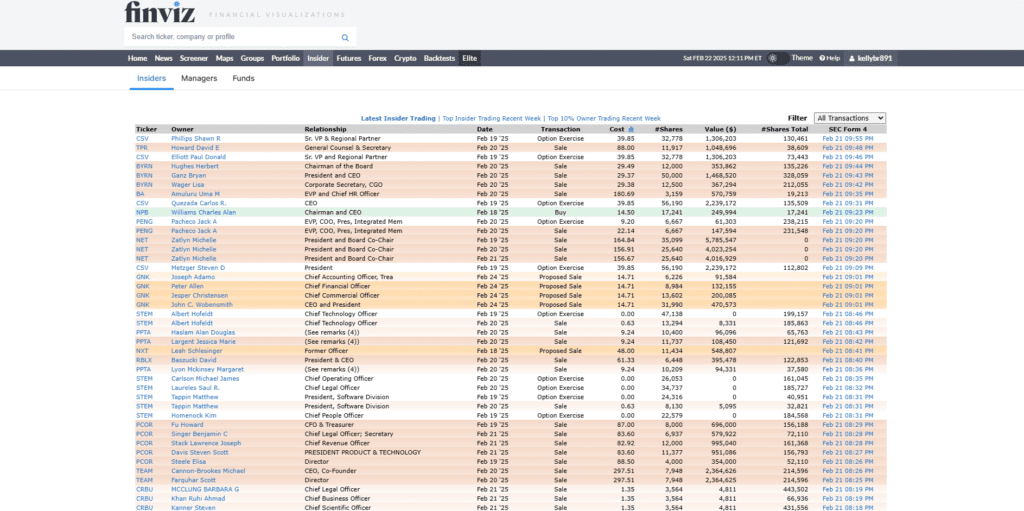Open owner Farquhar Scott
Viewport: 1024px width, 511px height.
[194, 480]
